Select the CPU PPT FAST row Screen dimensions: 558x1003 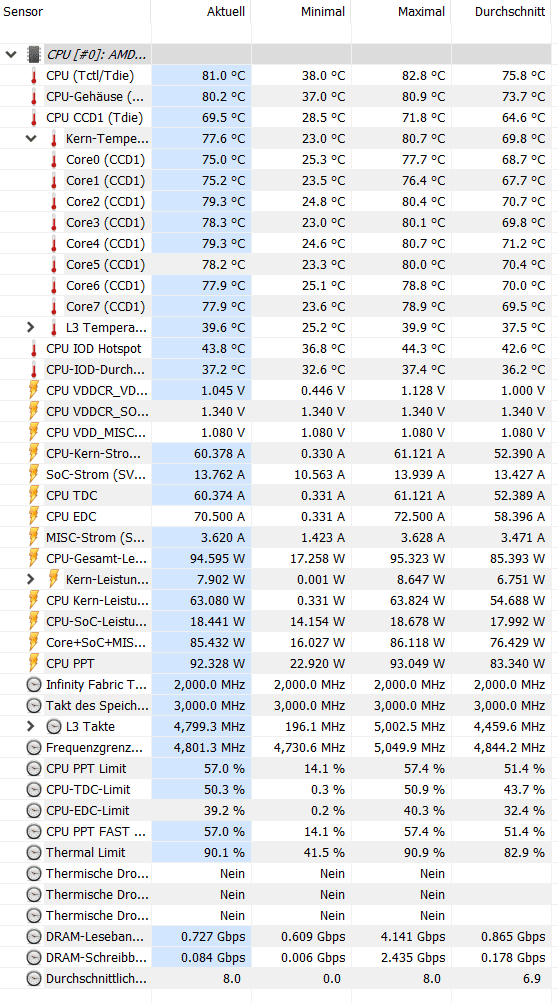[275, 832]
